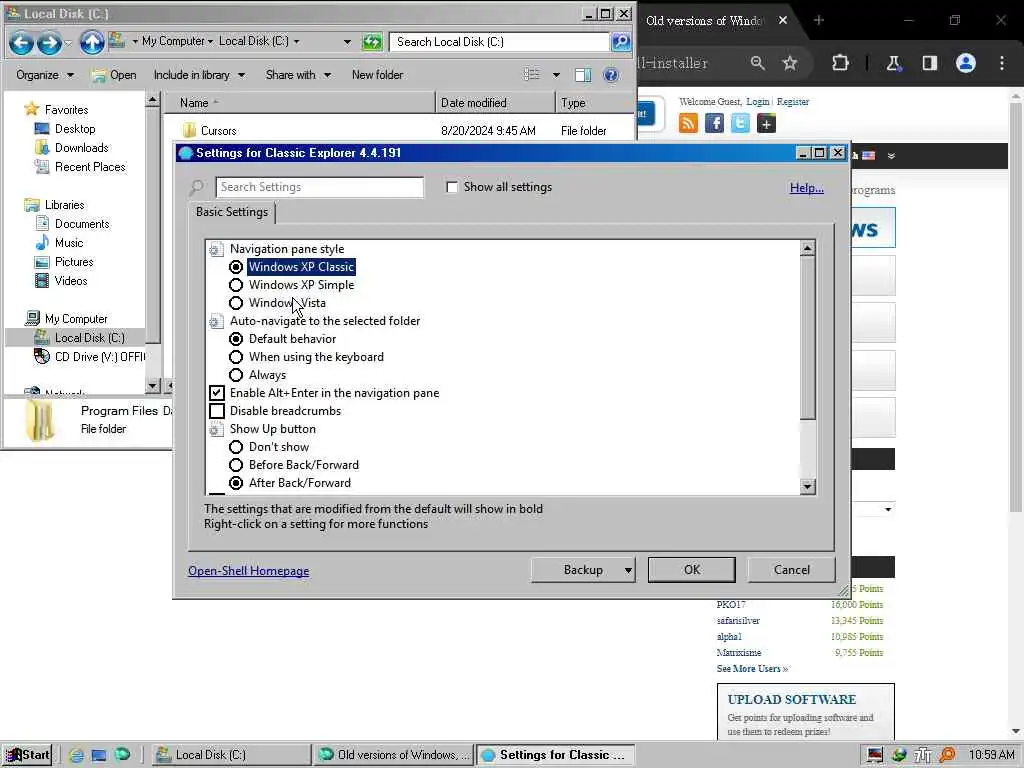Open Include in library dropdown

[x=199, y=75]
